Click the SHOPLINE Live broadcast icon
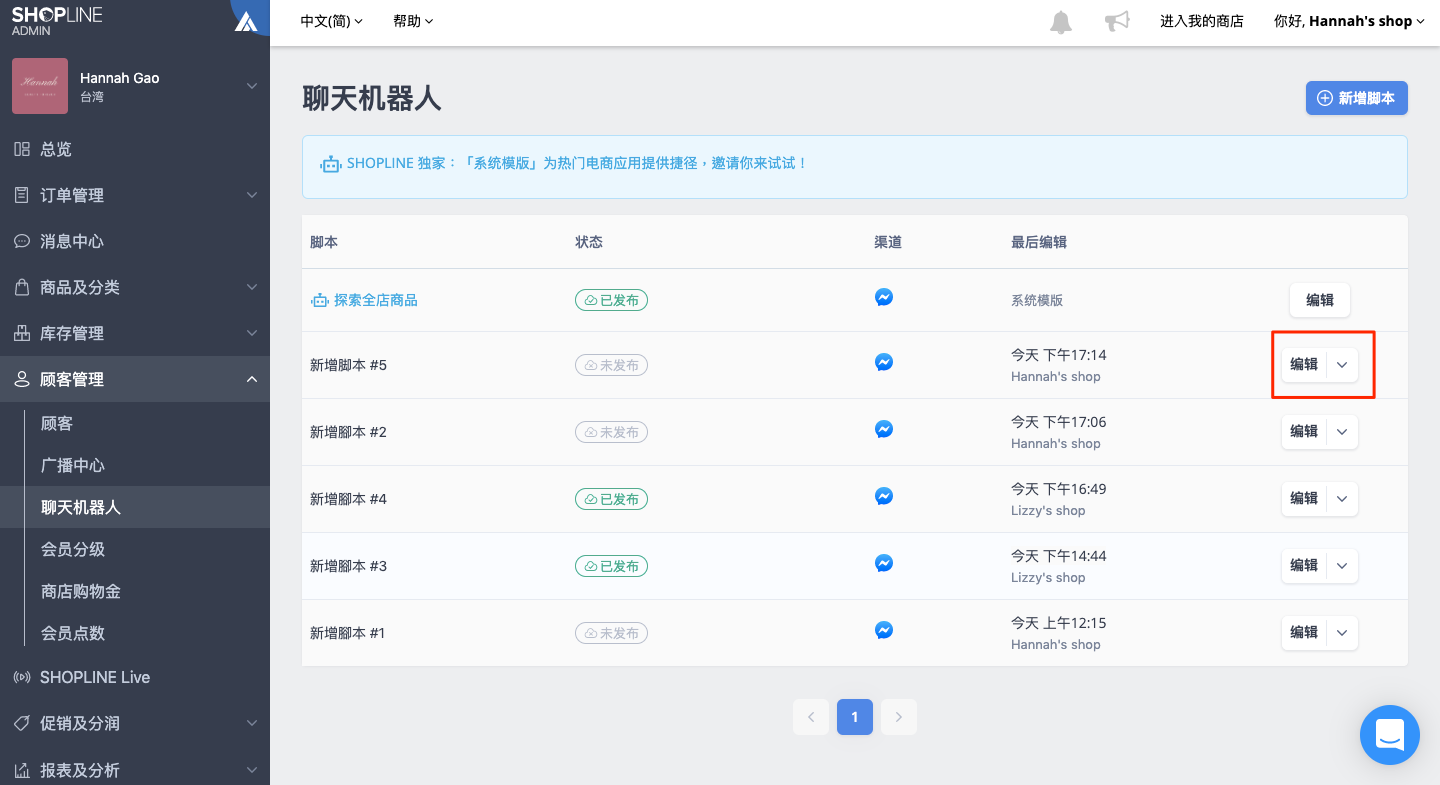 pyautogui.click(x=21, y=677)
